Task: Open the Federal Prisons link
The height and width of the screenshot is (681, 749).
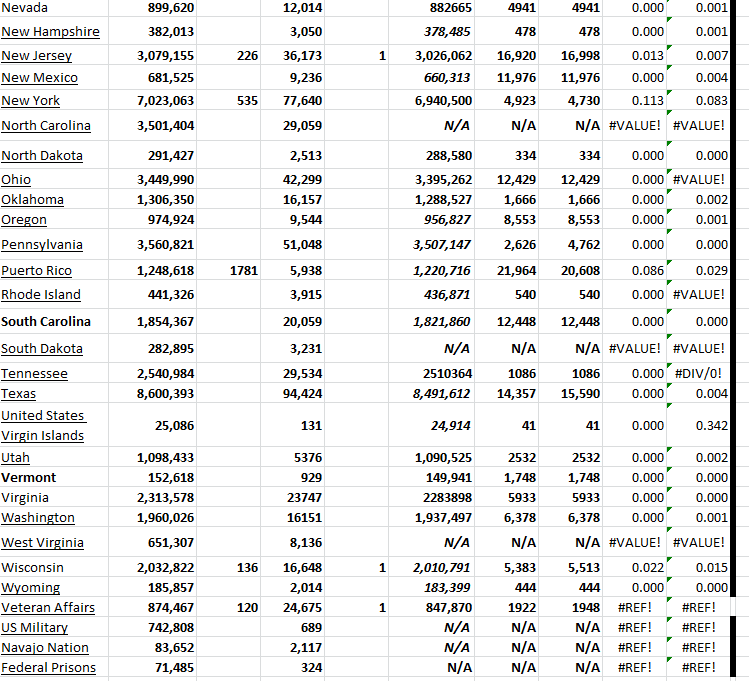Action: coord(48,668)
